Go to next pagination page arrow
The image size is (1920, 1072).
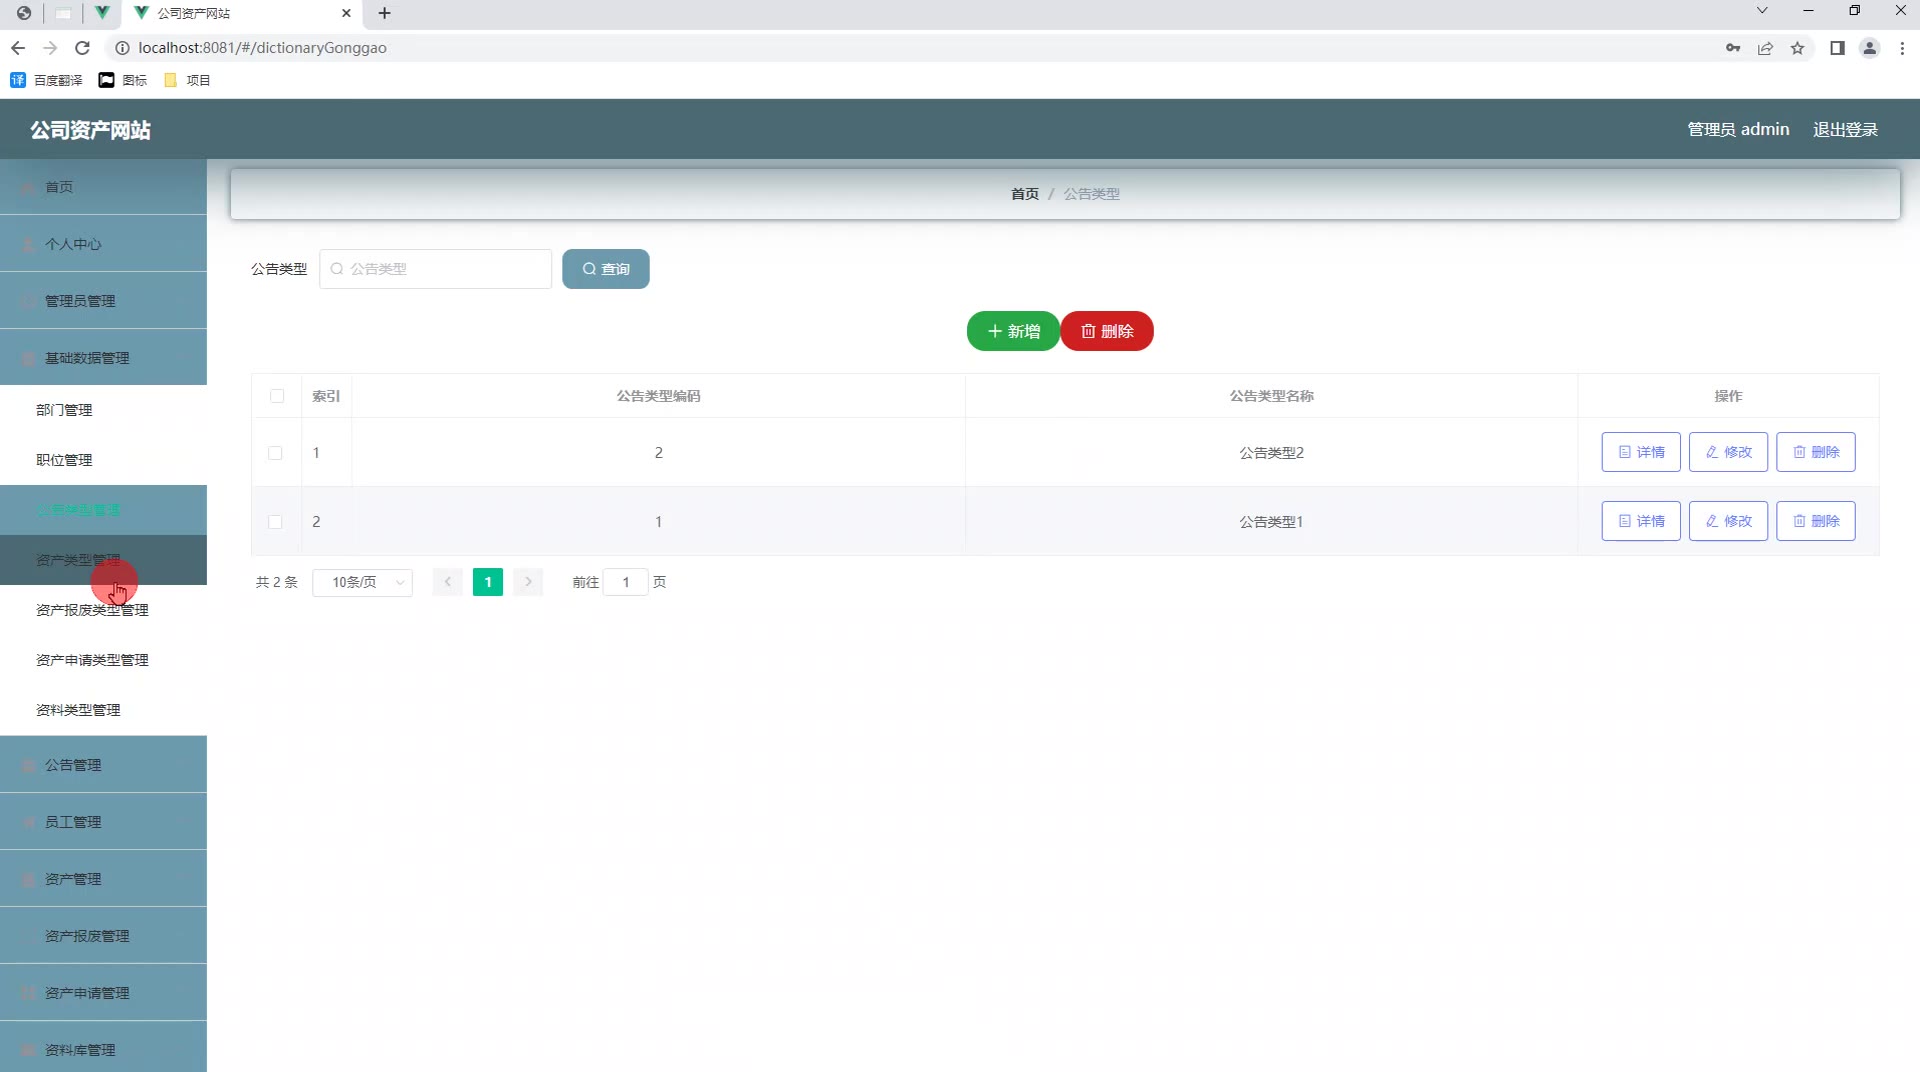[x=528, y=582]
